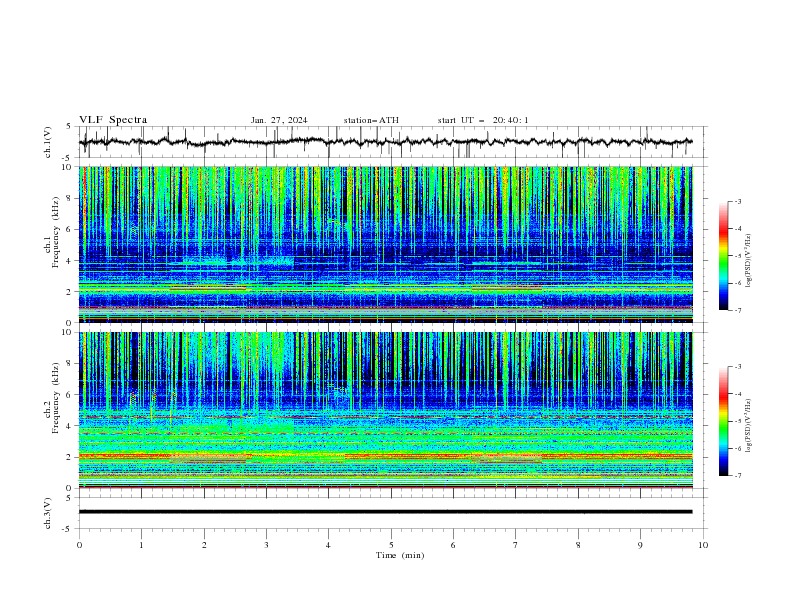Click the ch.2 spectrogram color bar

[723, 421]
